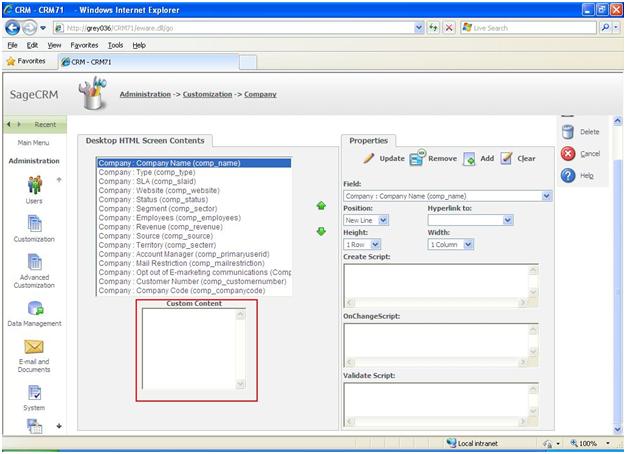Screen dimensions: 626x454
Task: Open the View menu
Action: click(x=54, y=45)
